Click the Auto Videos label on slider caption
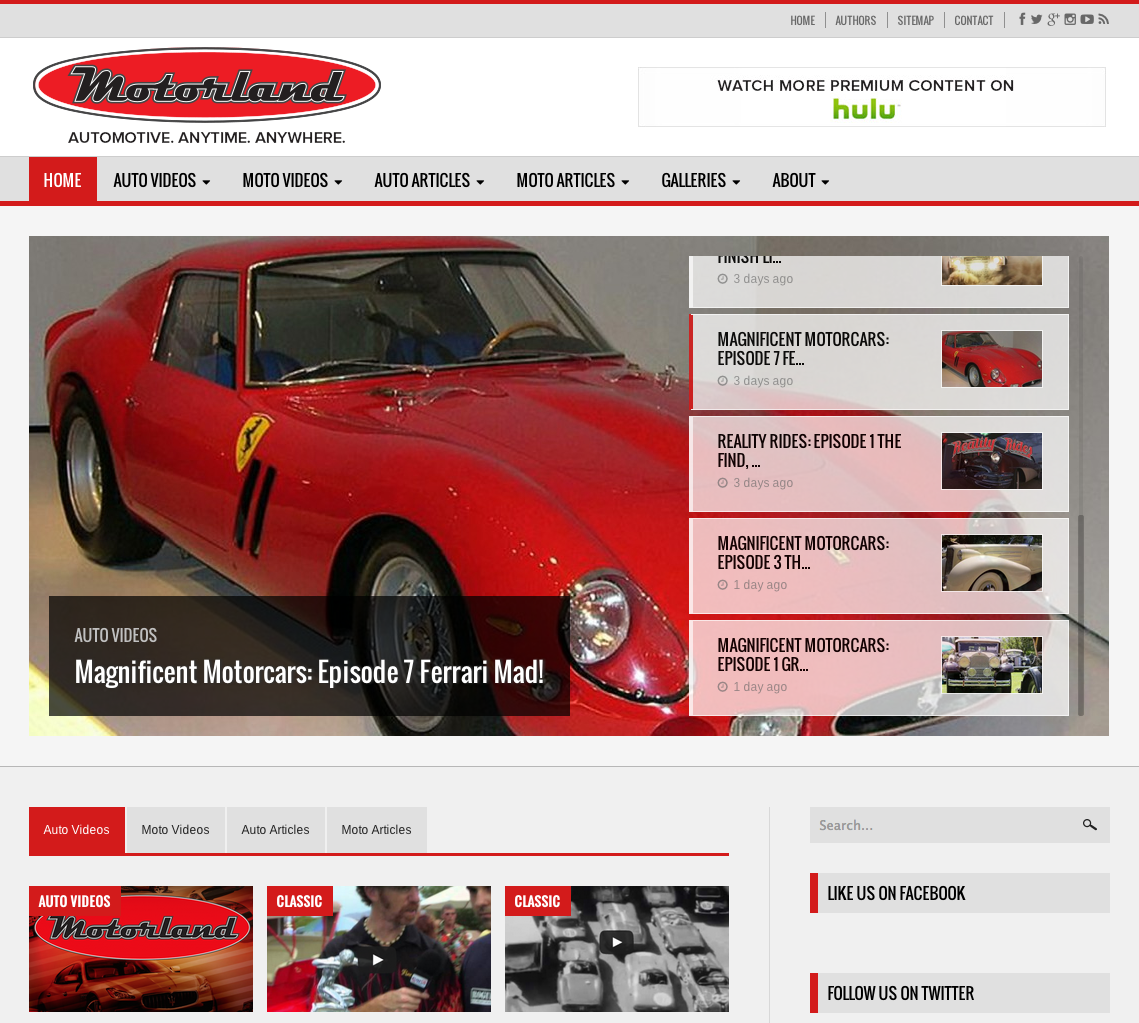Image resolution: width=1139 pixels, height=1023 pixels. pyautogui.click(x=115, y=635)
